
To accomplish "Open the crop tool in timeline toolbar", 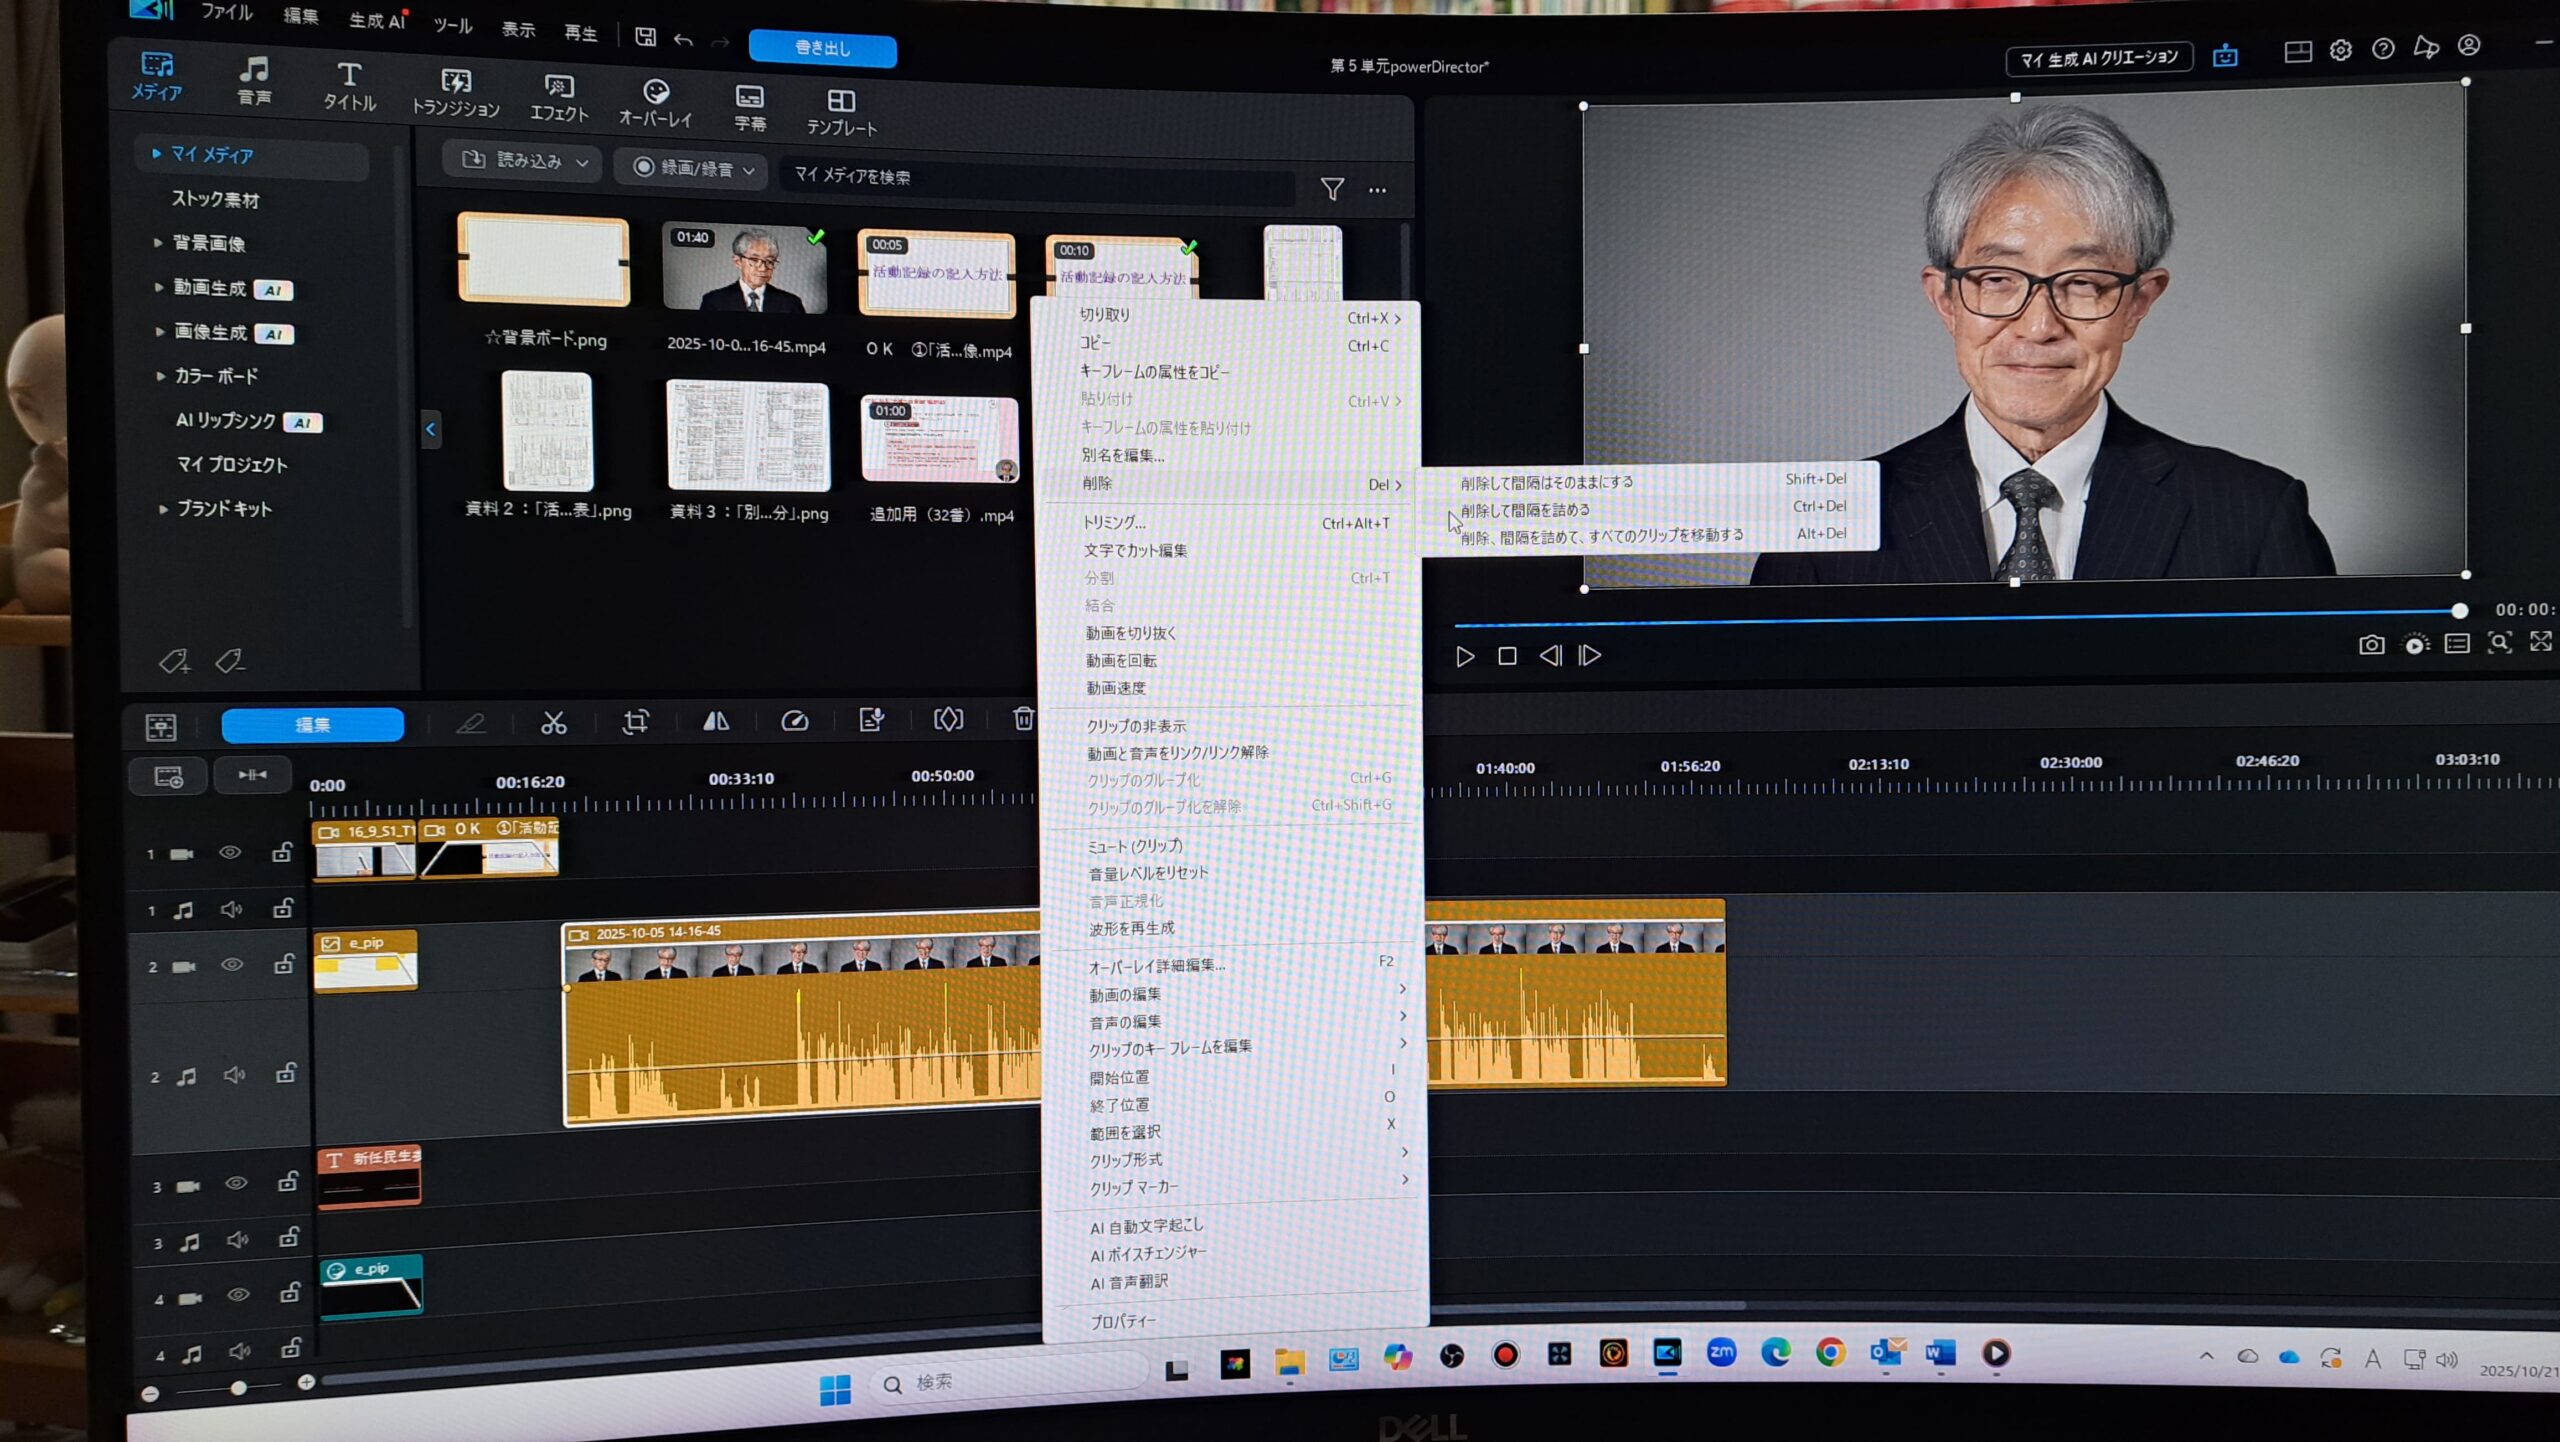I will click(636, 722).
